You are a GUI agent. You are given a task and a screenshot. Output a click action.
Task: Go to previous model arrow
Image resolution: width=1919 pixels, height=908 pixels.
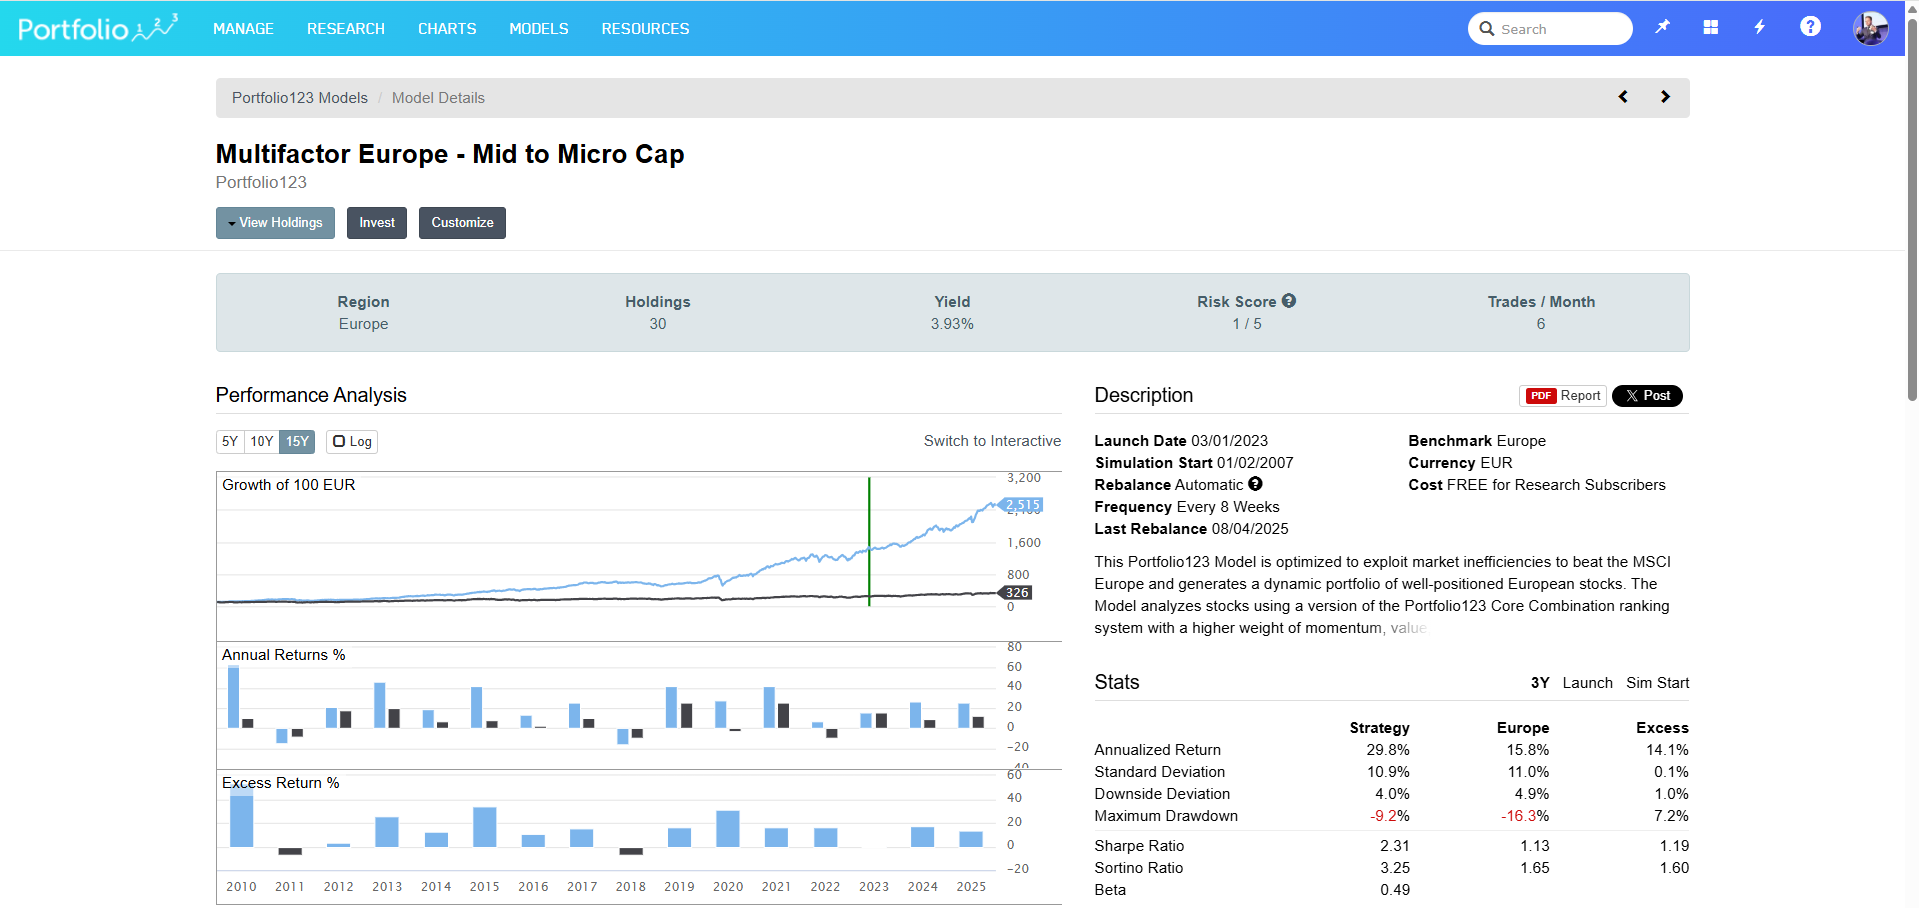(1623, 97)
